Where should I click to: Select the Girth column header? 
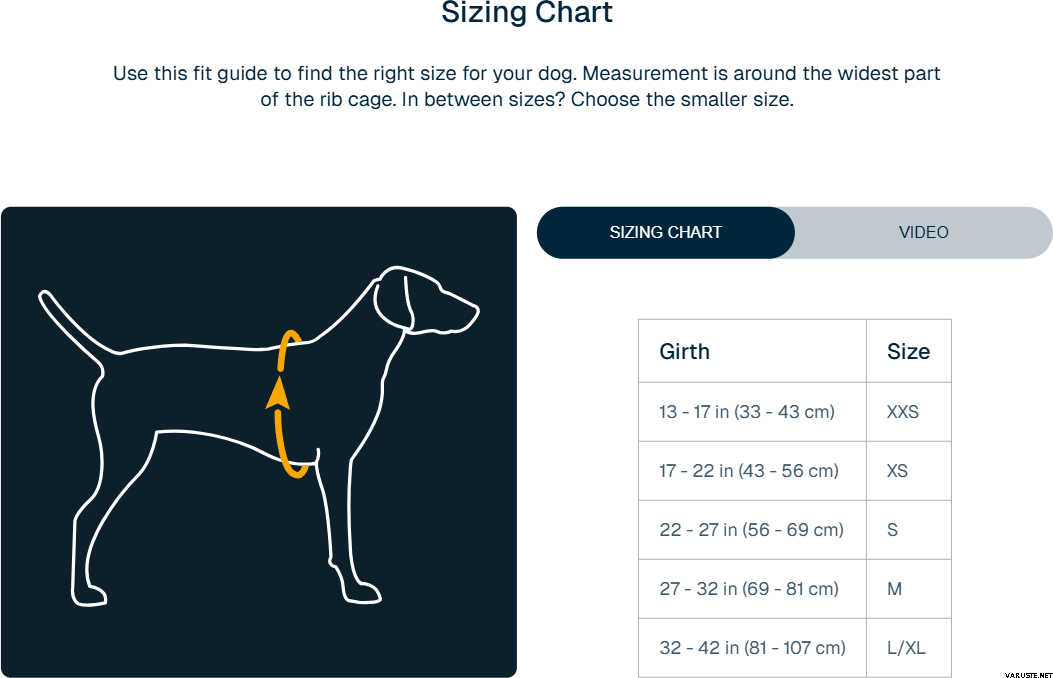click(685, 351)
